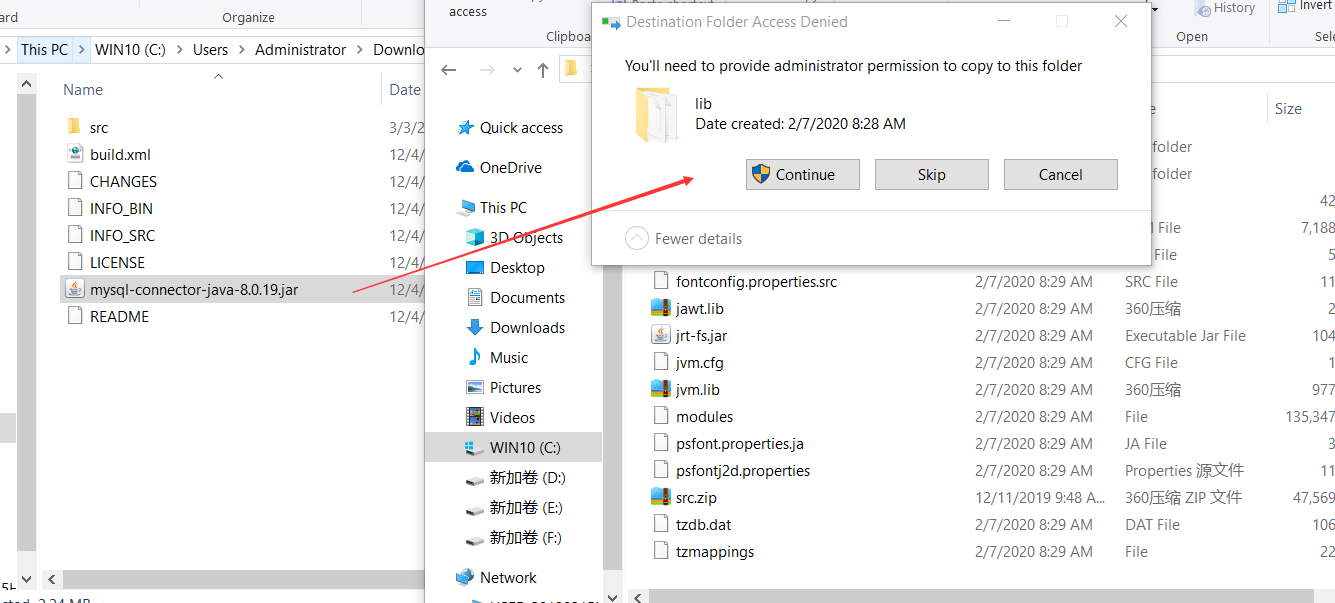The height and width of the screenshot is (603, 1335).
Task: Select the psfontj2d.properties file
Action: point(743,471)
